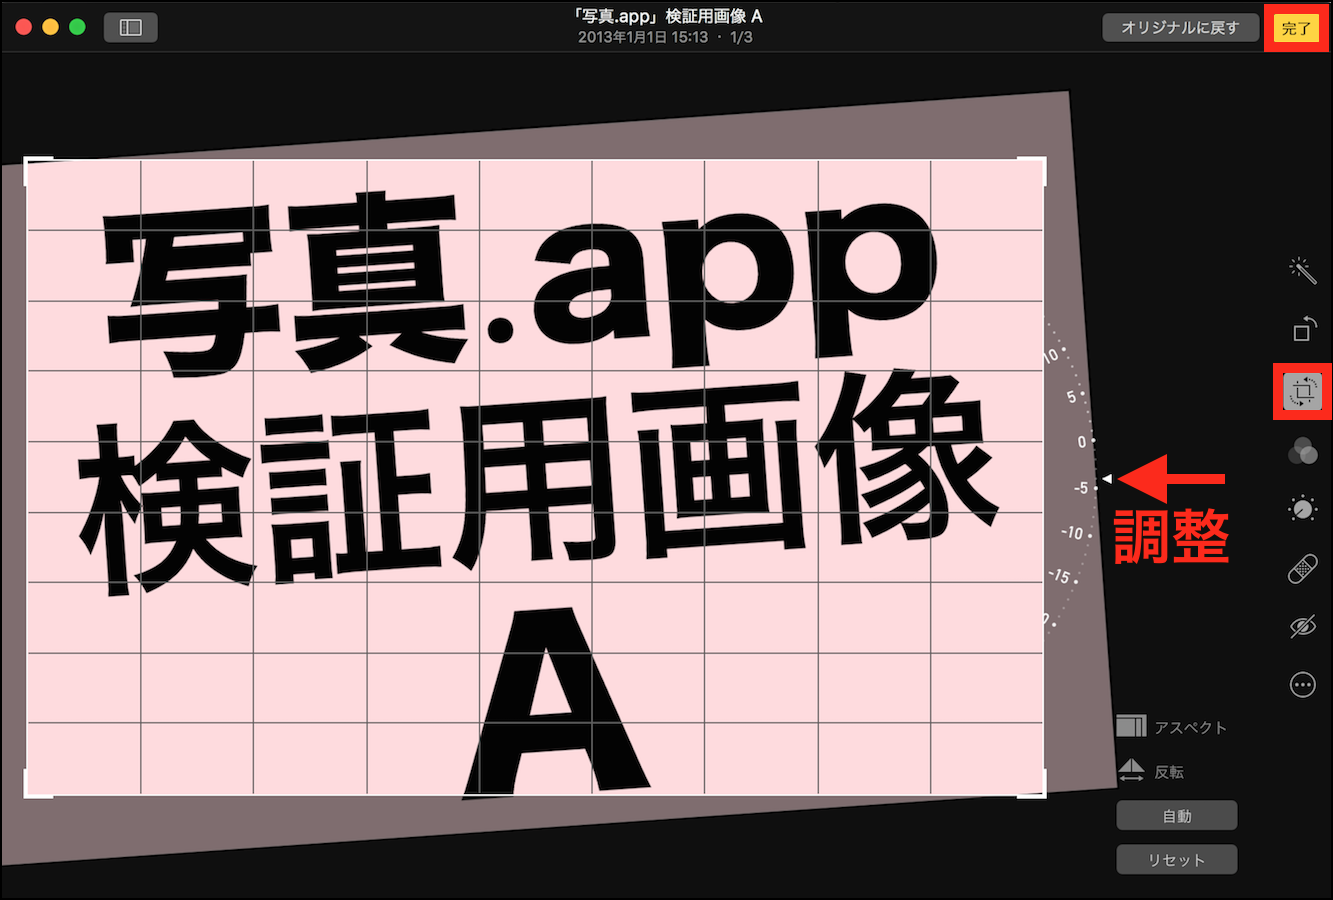Click オリジナルに戻す button
The width and height of the screenshot is (1333, 900).
point(1180,28)
